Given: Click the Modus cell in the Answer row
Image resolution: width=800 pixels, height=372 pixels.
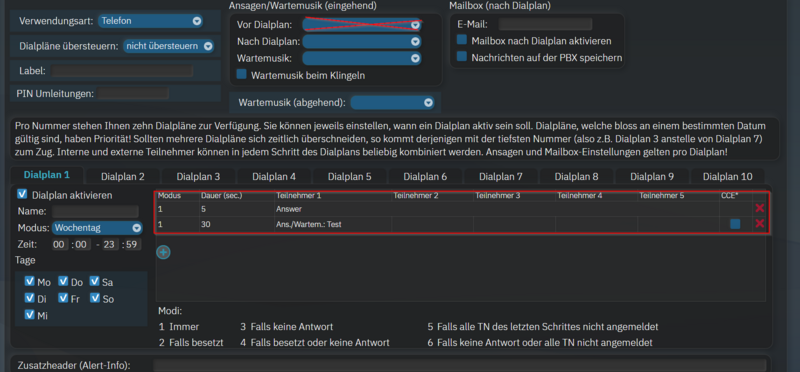Looking at the screenshot, I should coord(178,208).
